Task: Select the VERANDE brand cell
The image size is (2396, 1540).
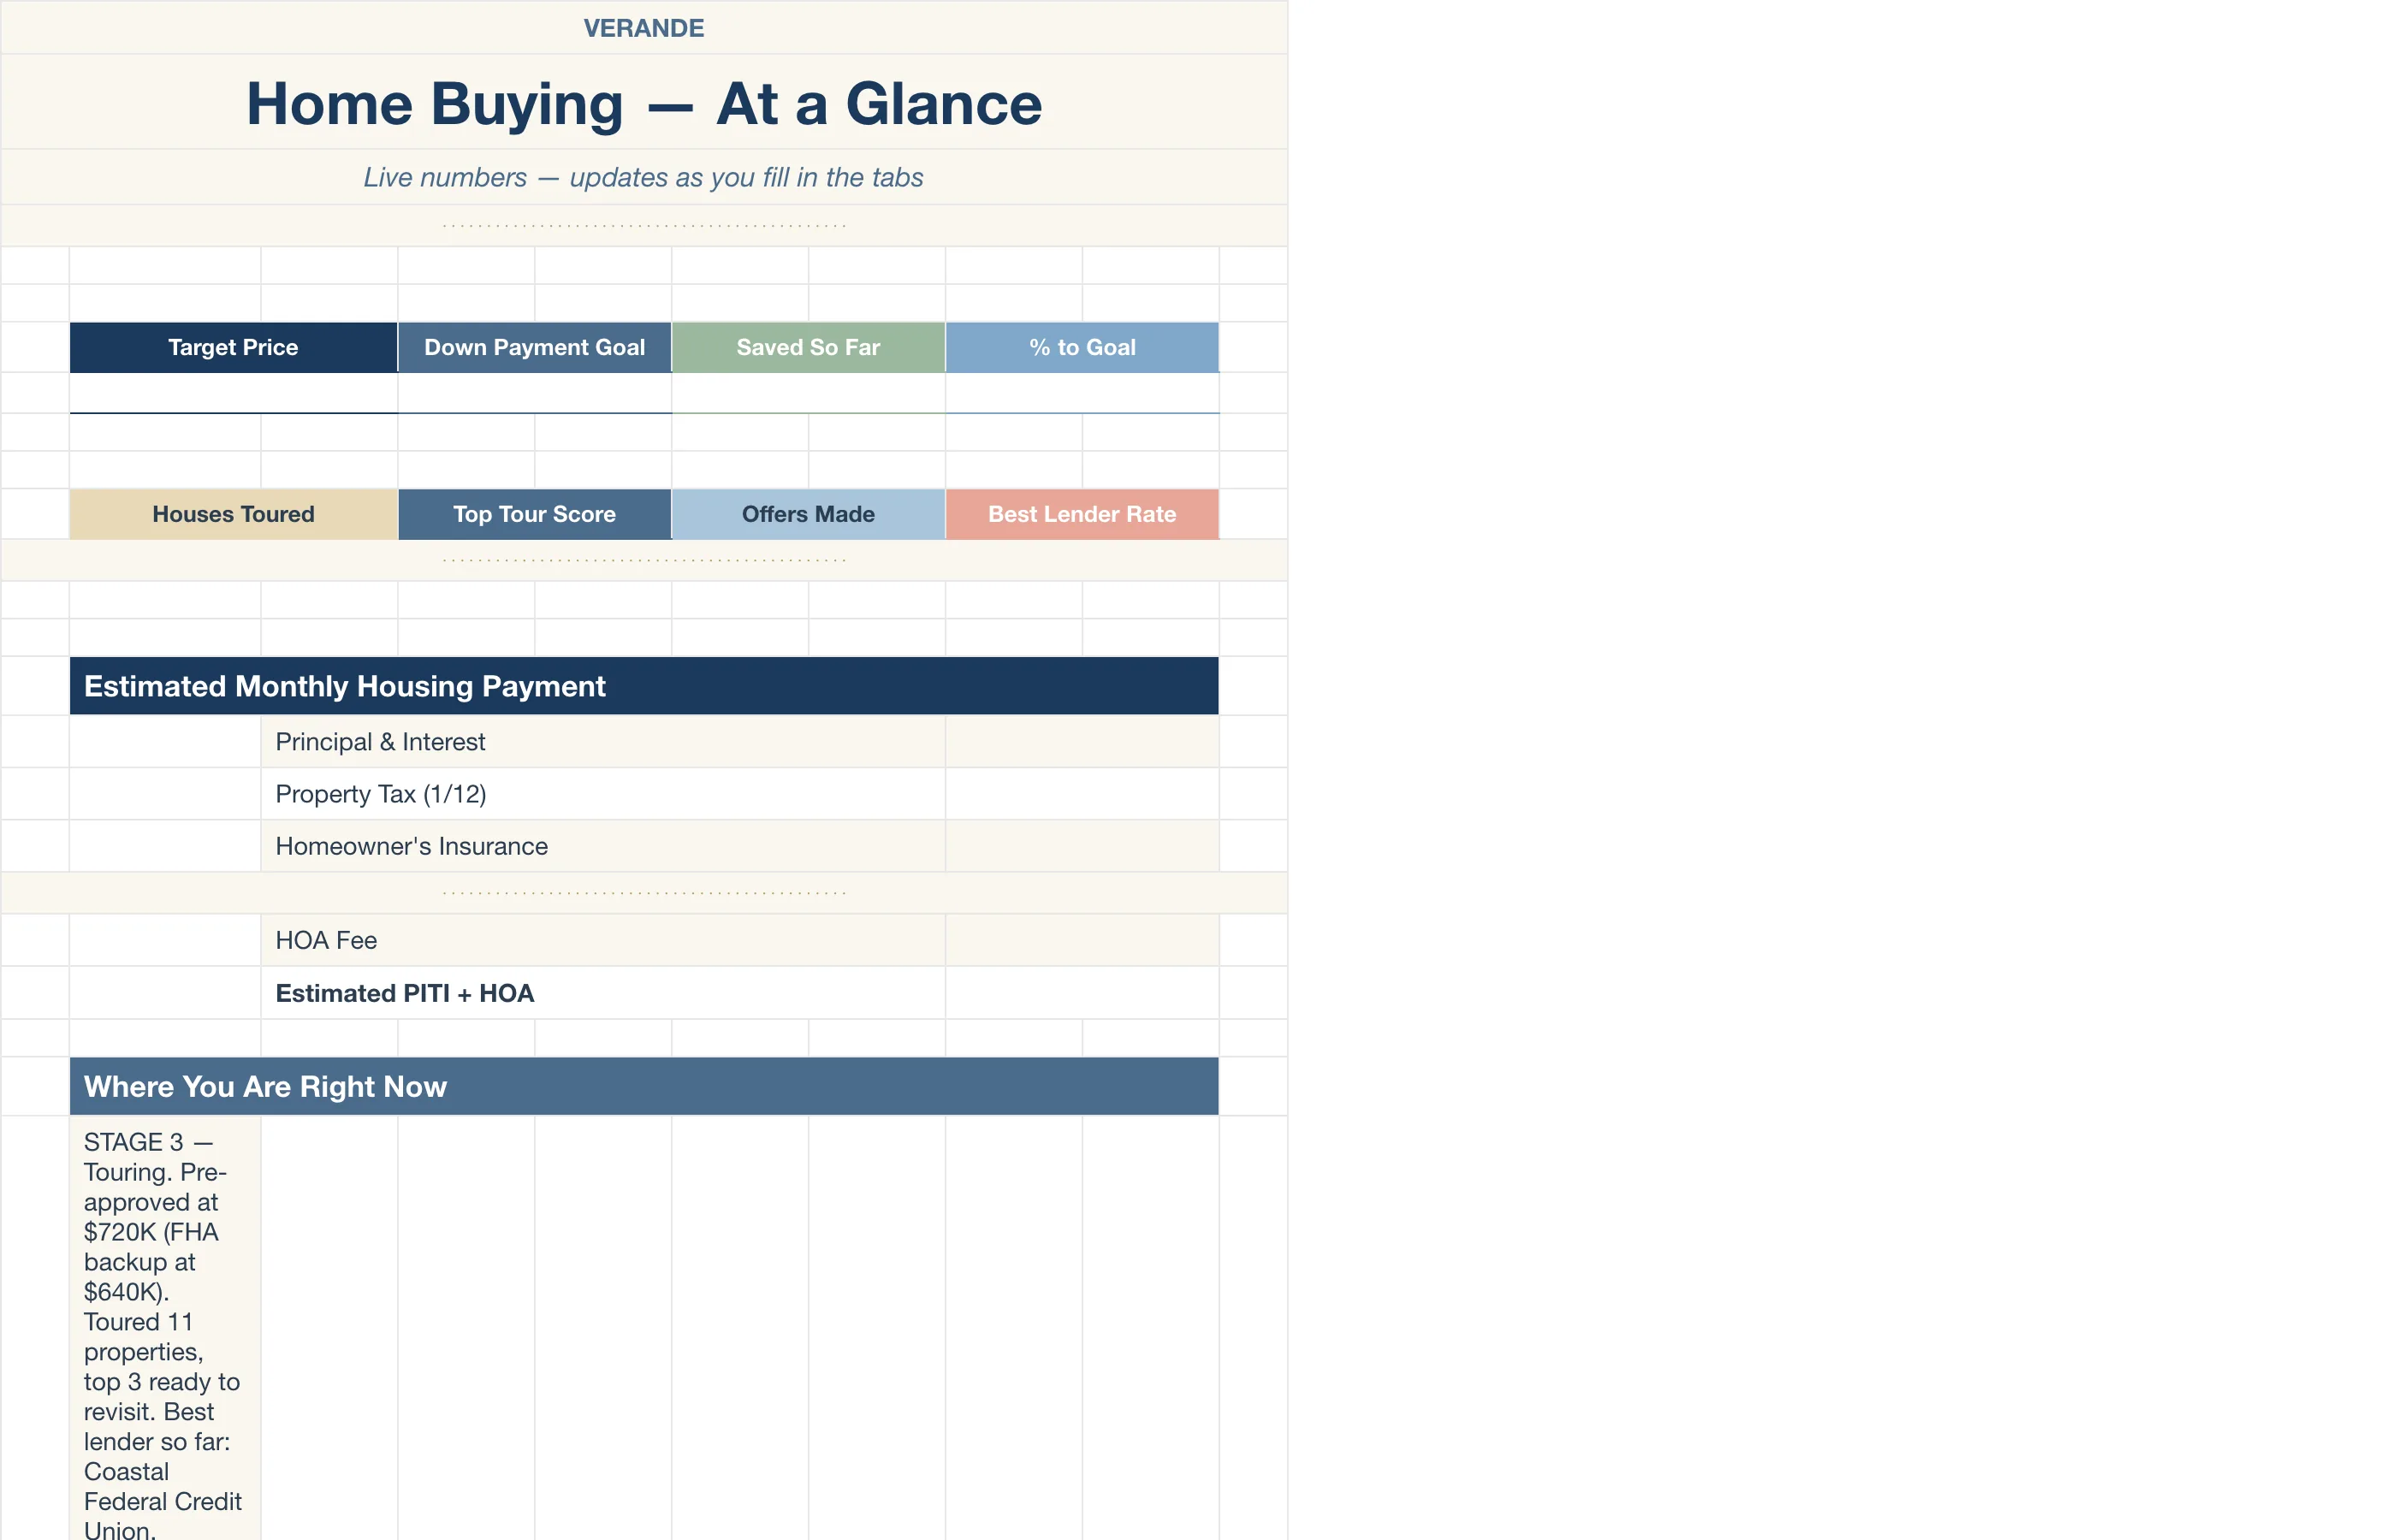Action: [644, 27]
